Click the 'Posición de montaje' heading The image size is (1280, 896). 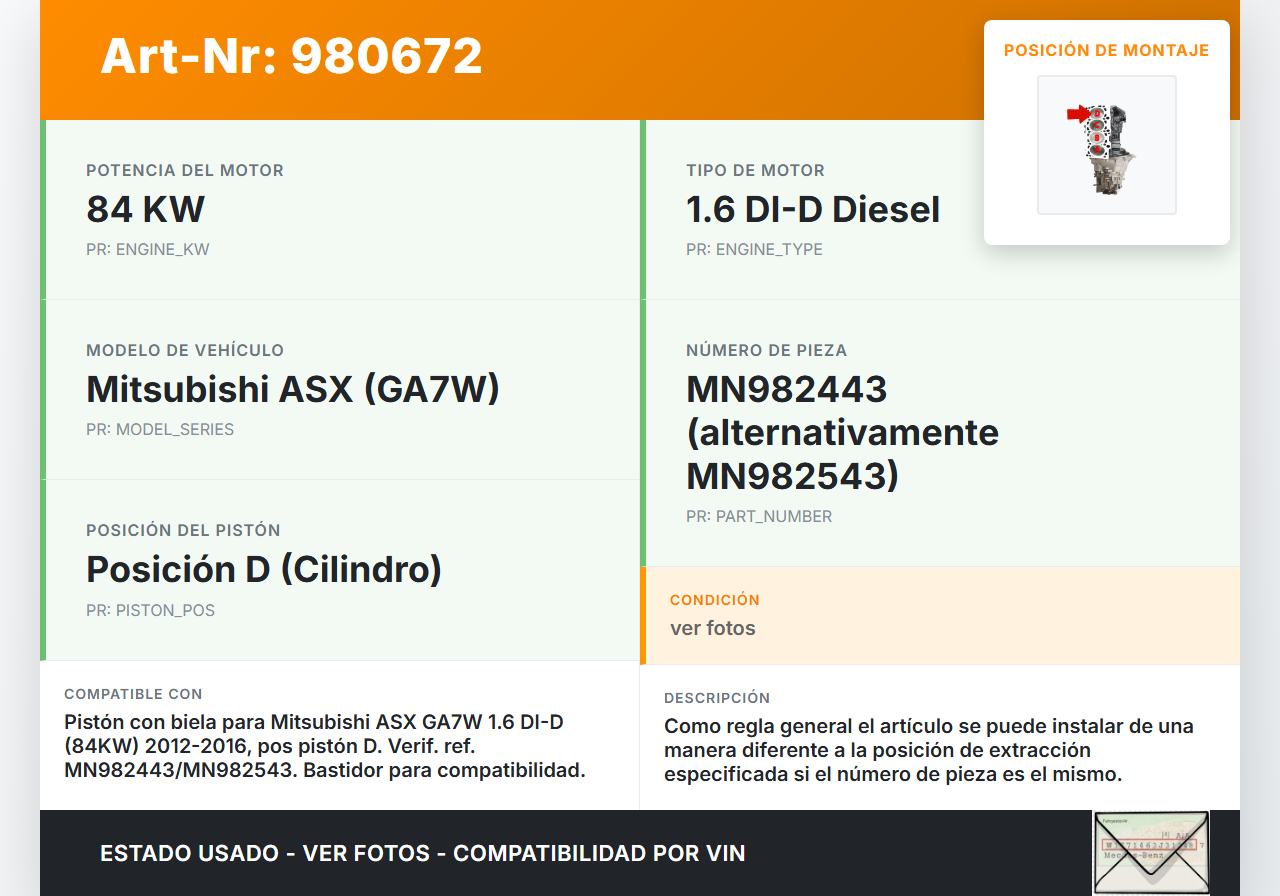tap(1106, 50)
